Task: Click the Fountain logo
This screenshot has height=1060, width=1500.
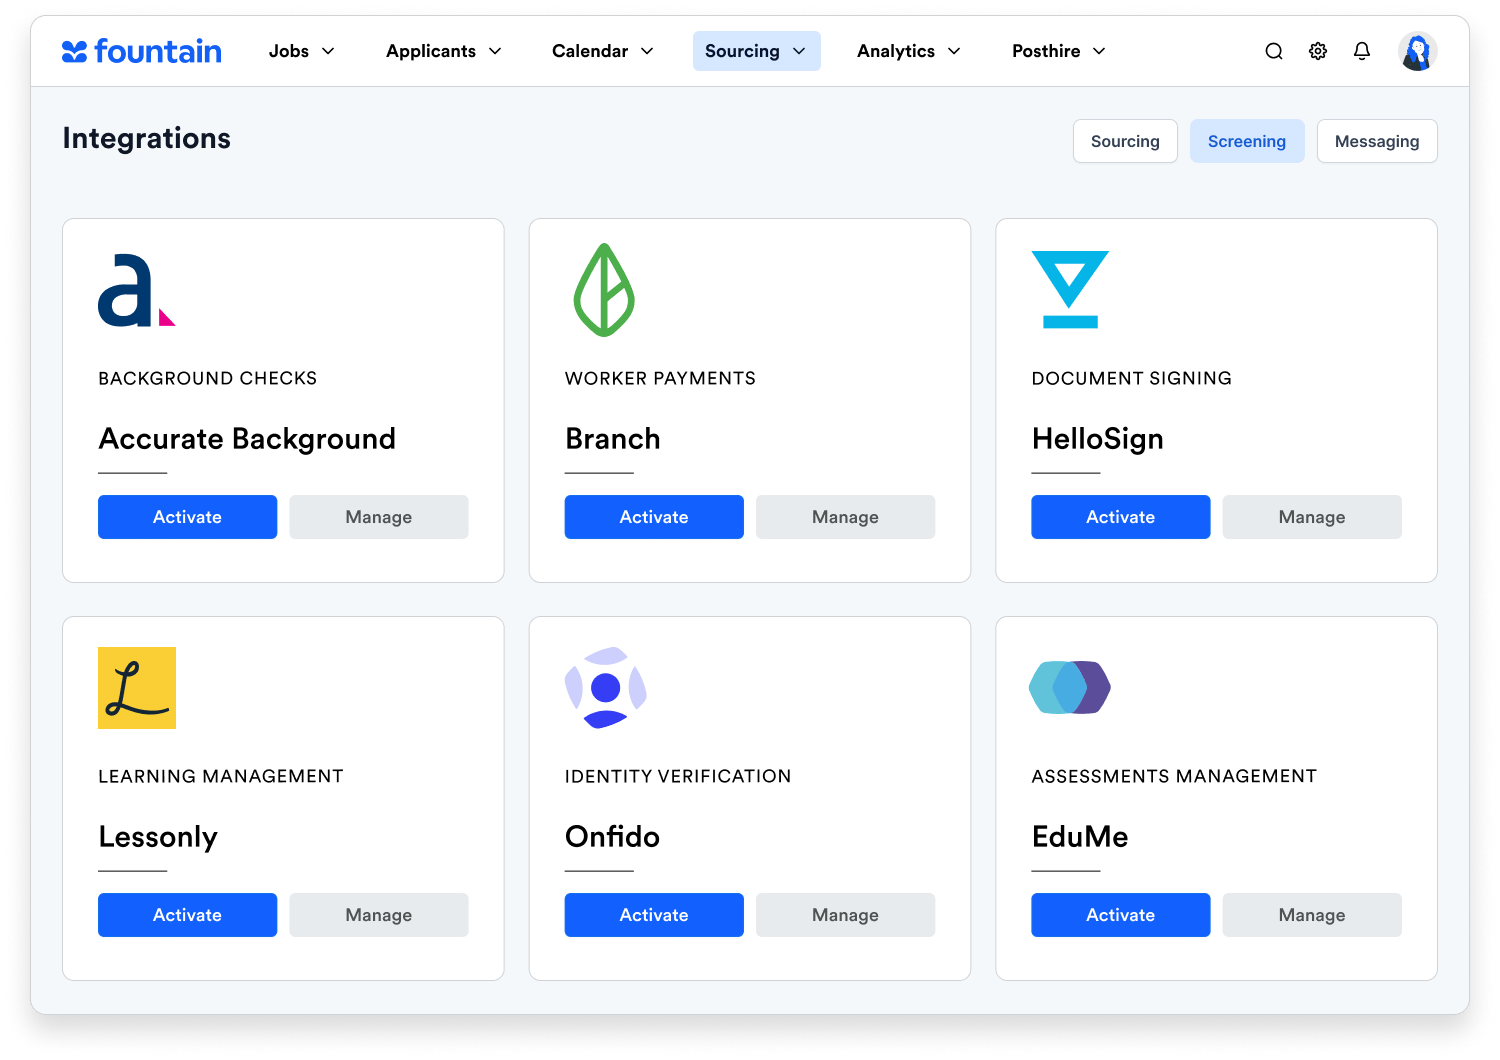Action: coord(142,51)
